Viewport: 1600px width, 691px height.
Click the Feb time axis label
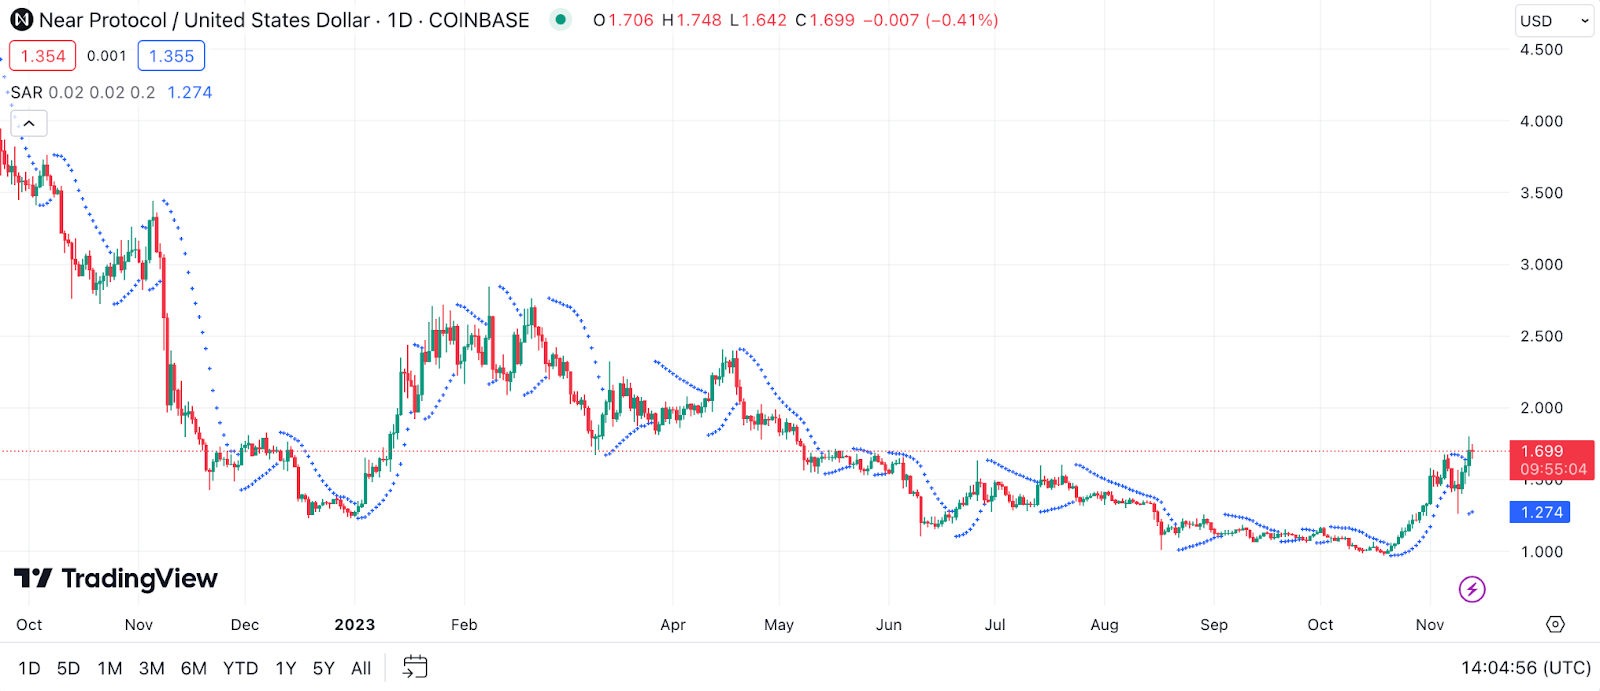pos(464,624)
